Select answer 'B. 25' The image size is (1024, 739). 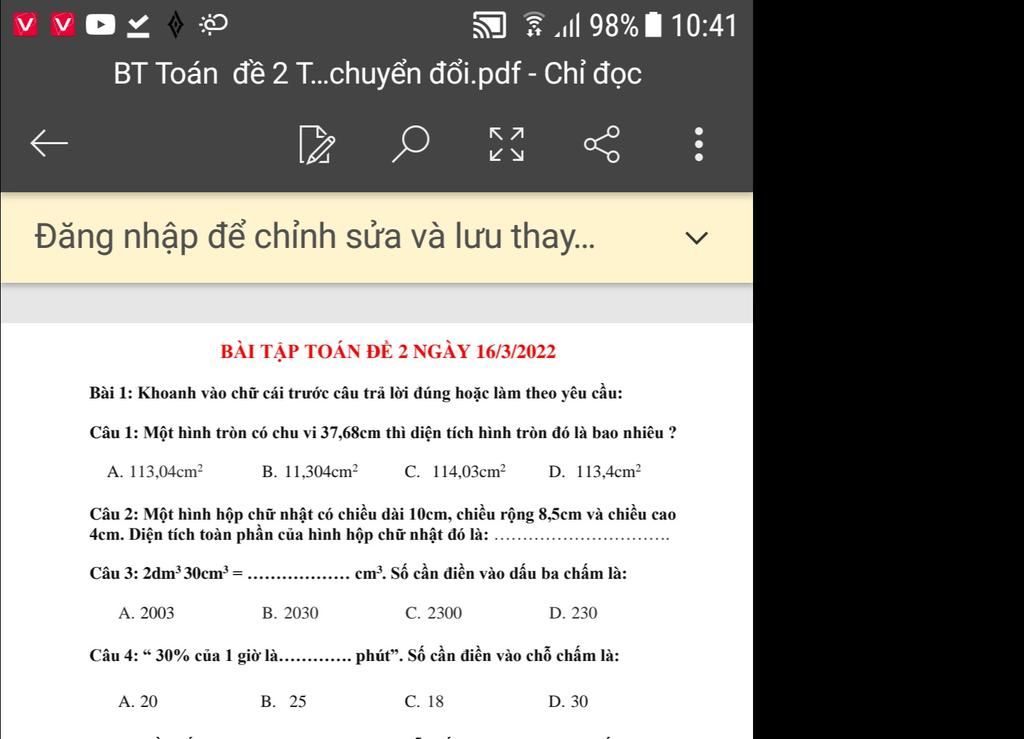coord(283,702)
